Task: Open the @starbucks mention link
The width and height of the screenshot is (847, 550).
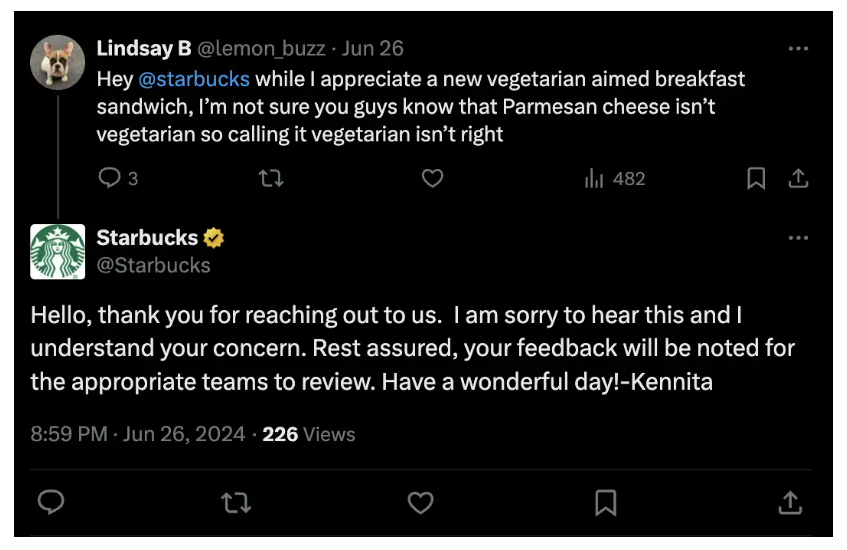Action: [x=194, y=79]
